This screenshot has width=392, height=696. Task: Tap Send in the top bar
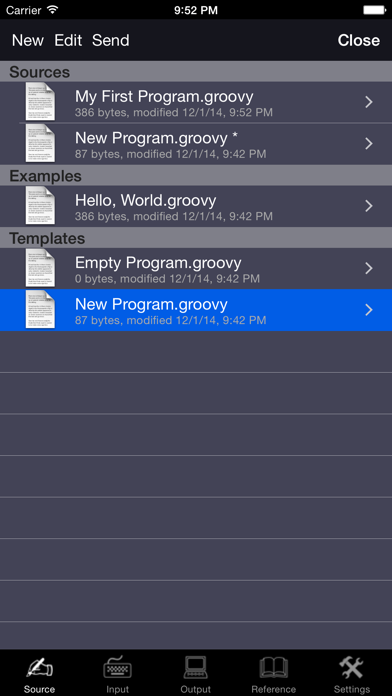tap(111, 40)
